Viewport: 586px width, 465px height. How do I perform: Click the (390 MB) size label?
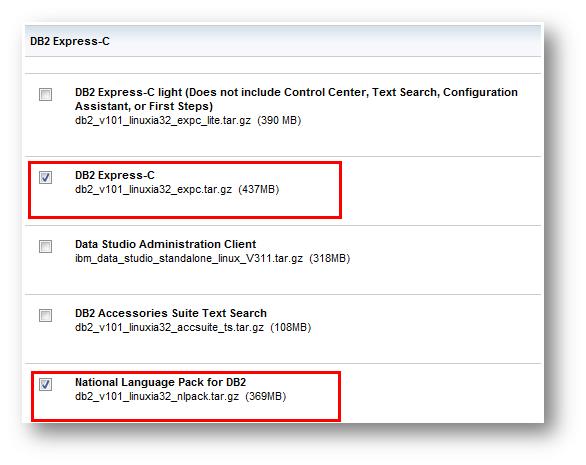[279, 121]
